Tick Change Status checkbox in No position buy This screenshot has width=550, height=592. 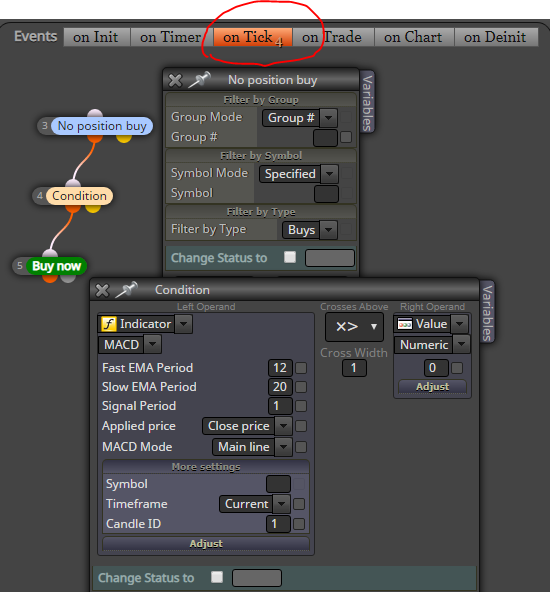coord(290,257)
